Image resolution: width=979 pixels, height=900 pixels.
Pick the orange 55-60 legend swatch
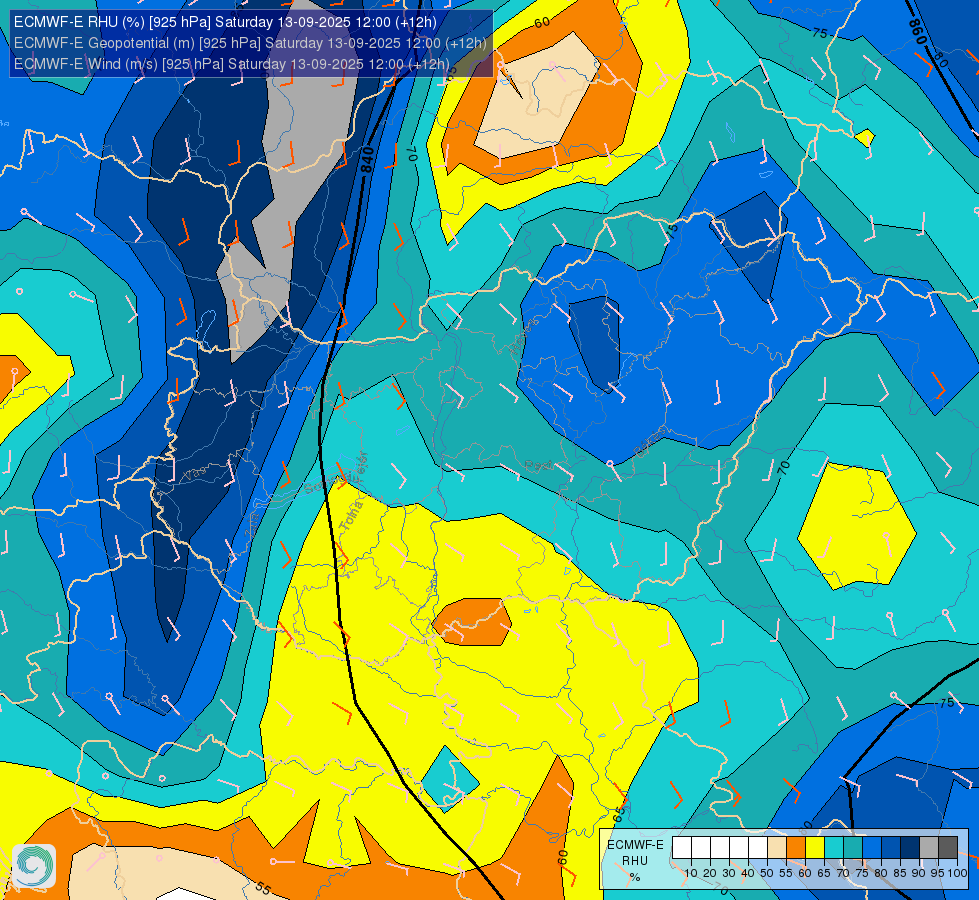(796, 848)
